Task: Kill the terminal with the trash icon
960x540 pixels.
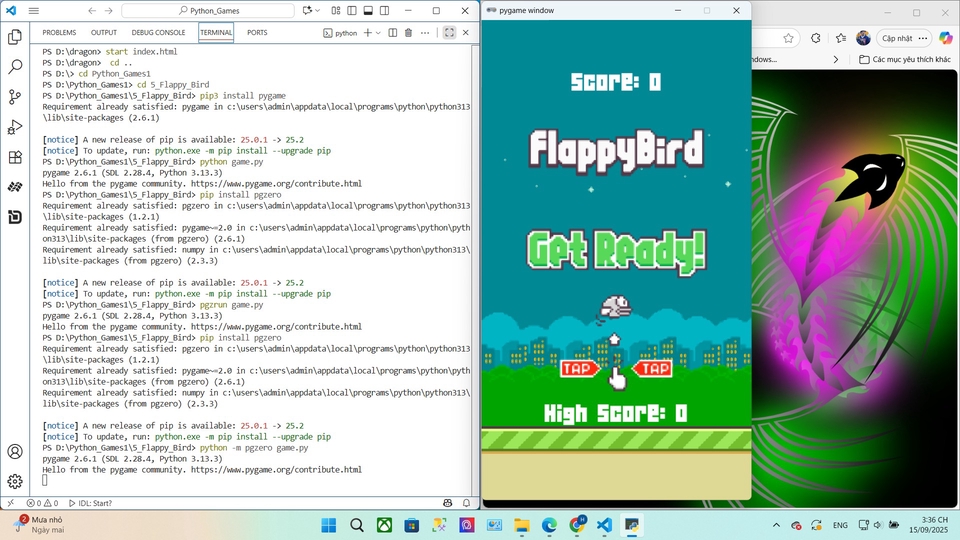Action: [408, 33]
